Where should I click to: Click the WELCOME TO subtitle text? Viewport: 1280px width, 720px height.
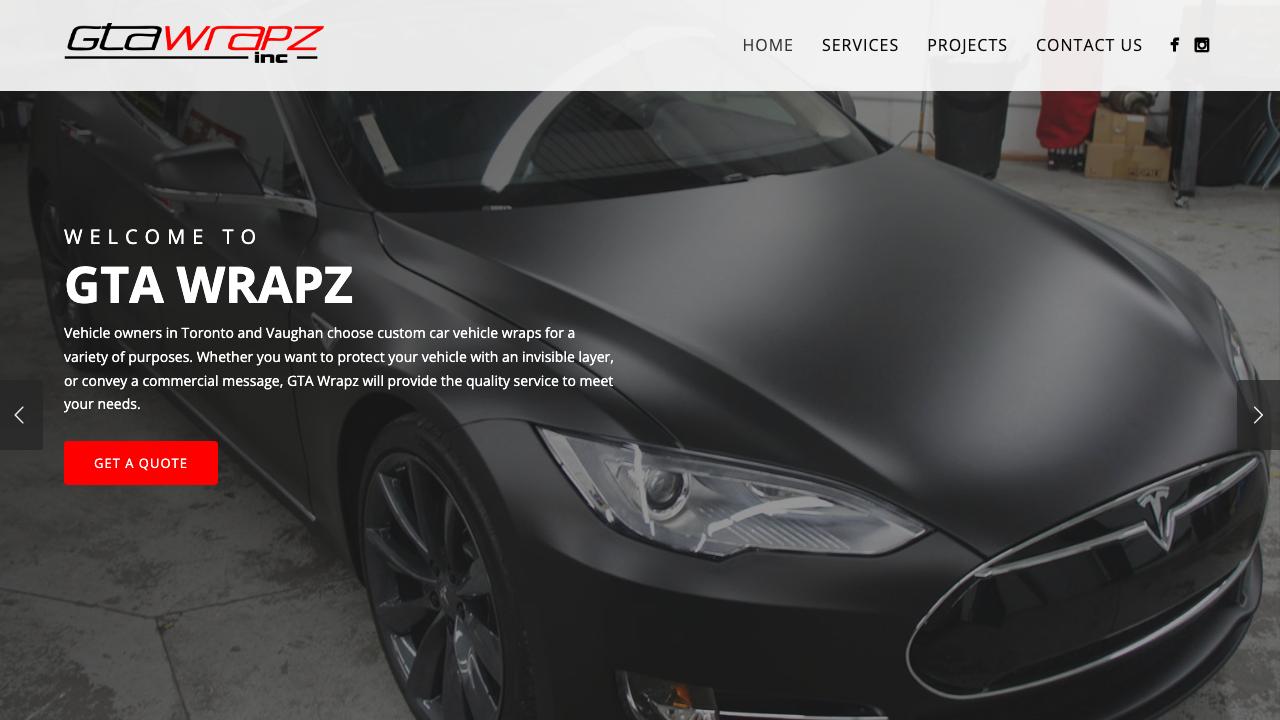(x=162, y=237)
